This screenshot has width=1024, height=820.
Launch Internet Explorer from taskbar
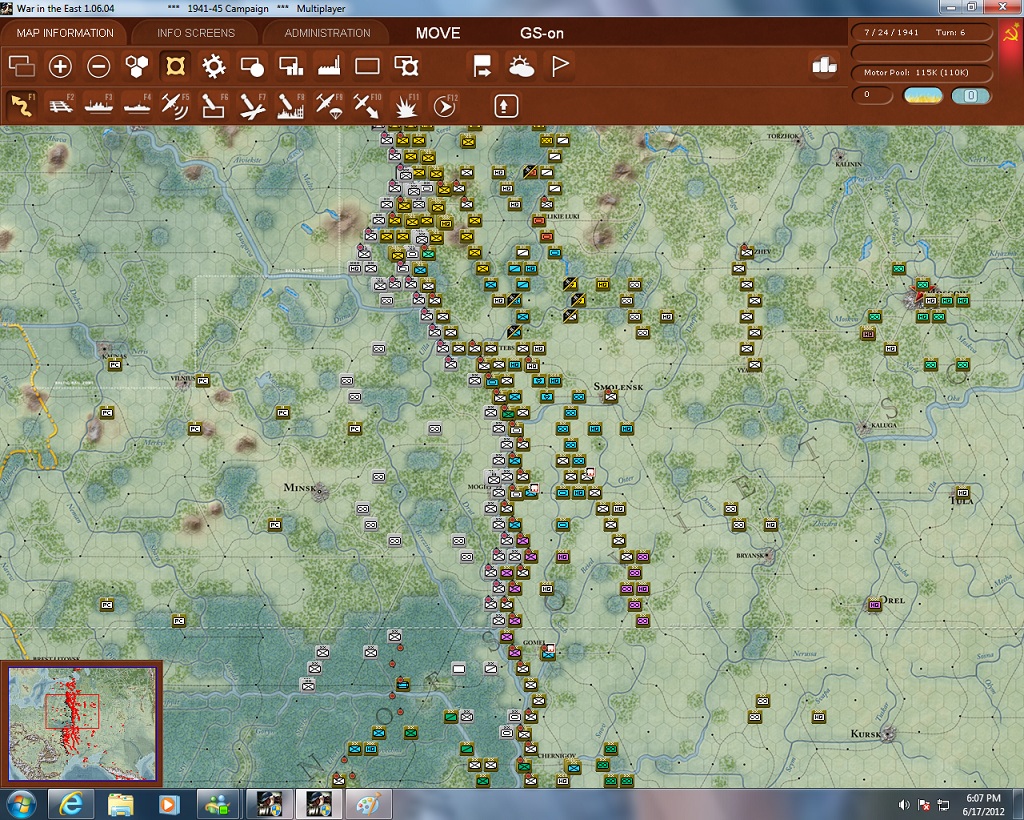coord(71,804)
